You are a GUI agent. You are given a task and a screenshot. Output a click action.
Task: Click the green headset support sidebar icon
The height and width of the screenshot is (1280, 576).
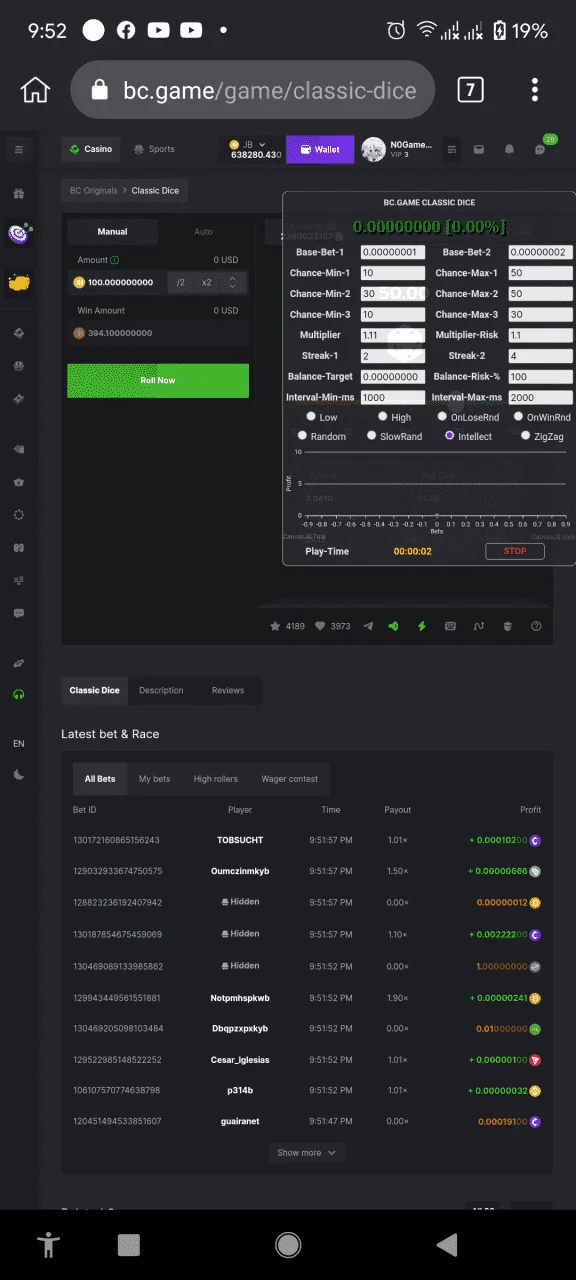click(18, 695)
